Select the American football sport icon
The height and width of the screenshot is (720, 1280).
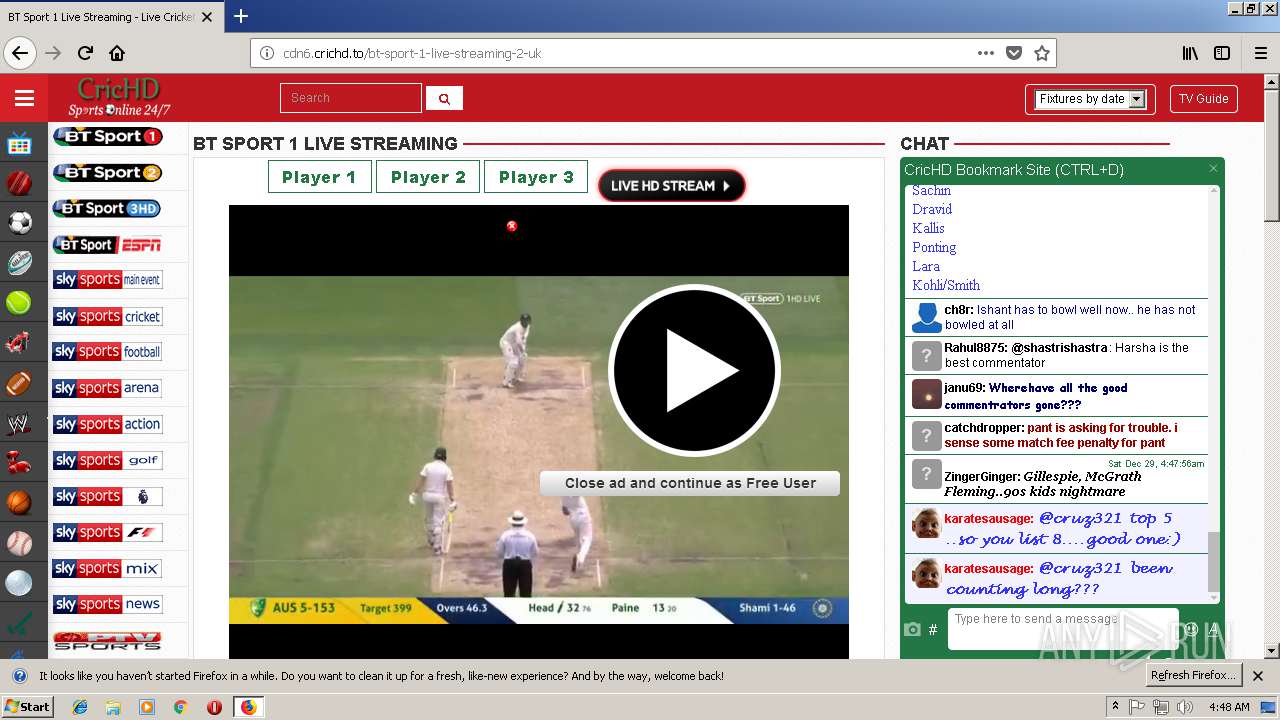click(x=19, y=383)
